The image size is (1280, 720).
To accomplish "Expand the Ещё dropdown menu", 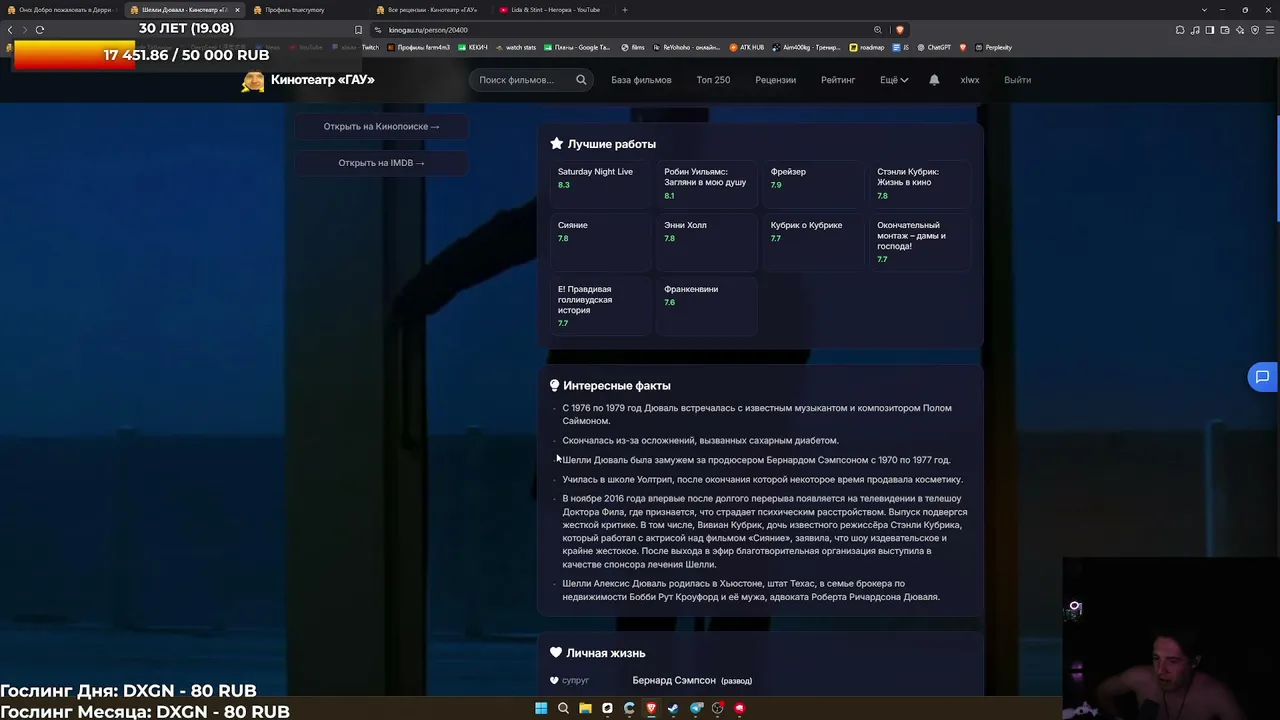I will pos(893,80).
